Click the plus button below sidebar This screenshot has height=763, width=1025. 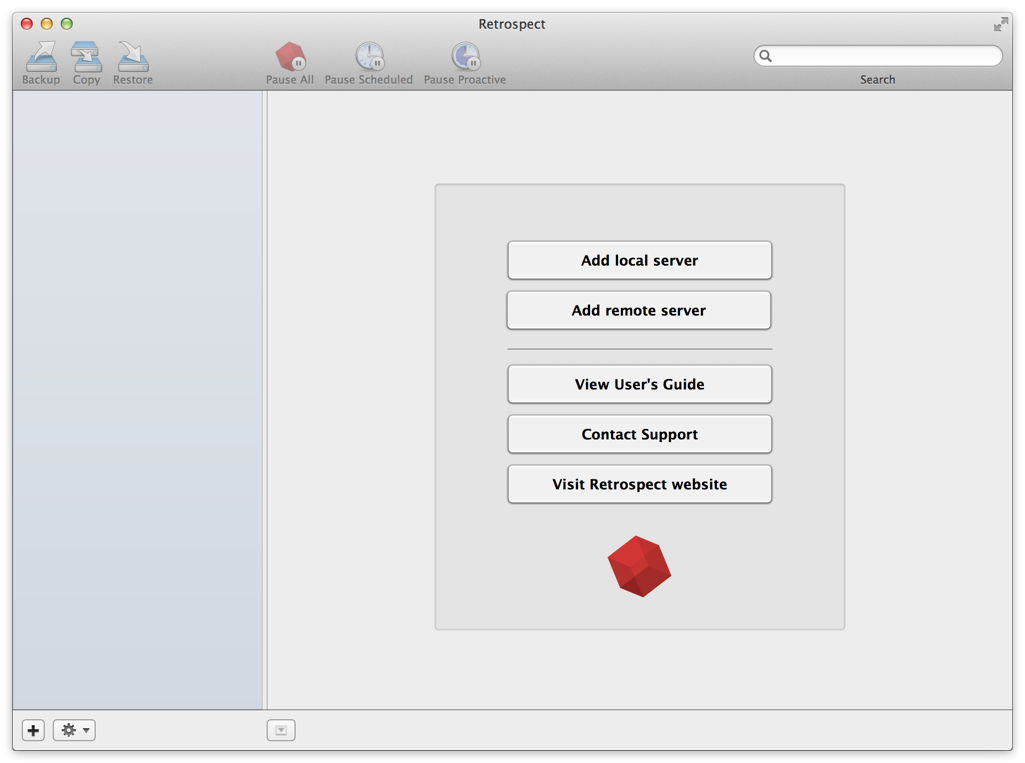(x=33, y=730)
